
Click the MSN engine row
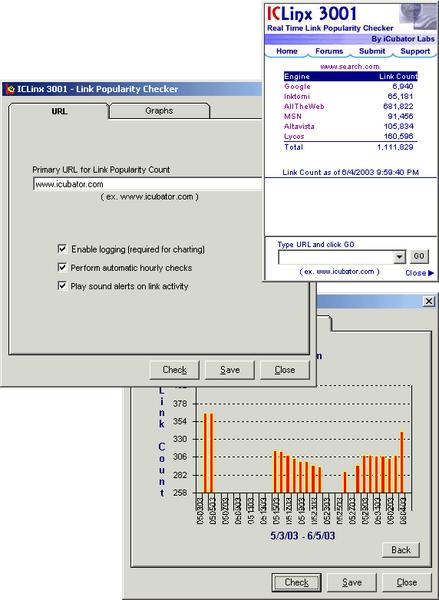tap(350, 116)
